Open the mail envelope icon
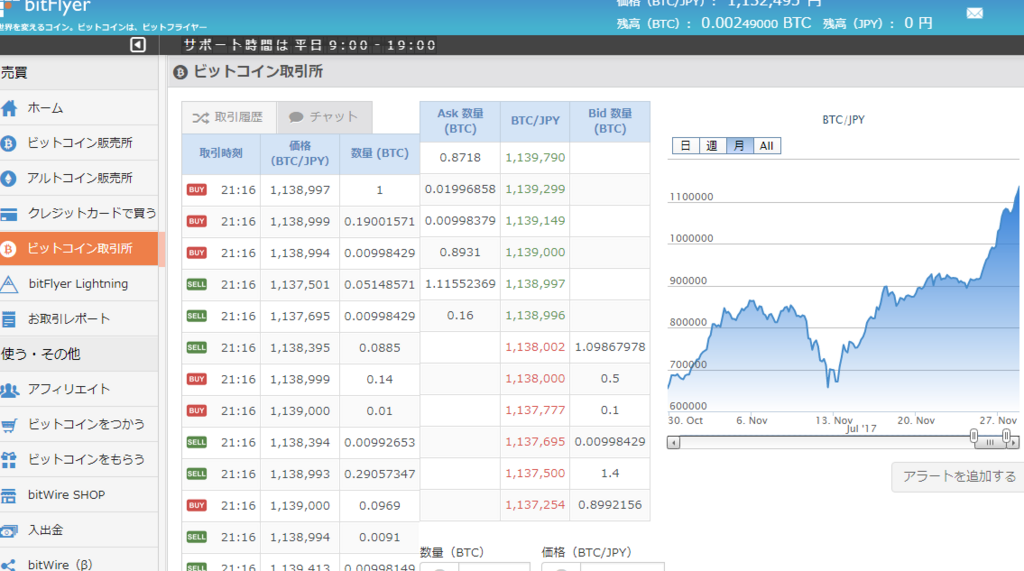The height and width of the screenshot is (571, 1024). click(x=974, y=13)
